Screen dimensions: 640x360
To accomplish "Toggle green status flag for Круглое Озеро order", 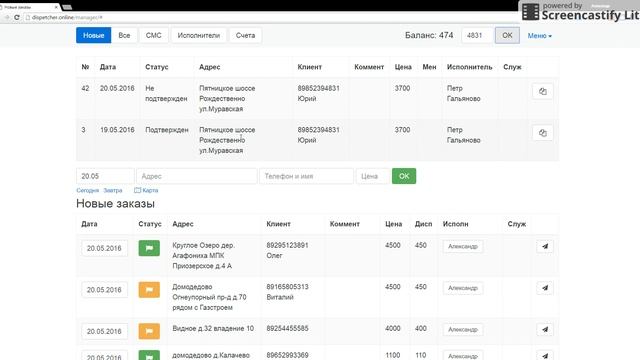I will coord(149,248).
